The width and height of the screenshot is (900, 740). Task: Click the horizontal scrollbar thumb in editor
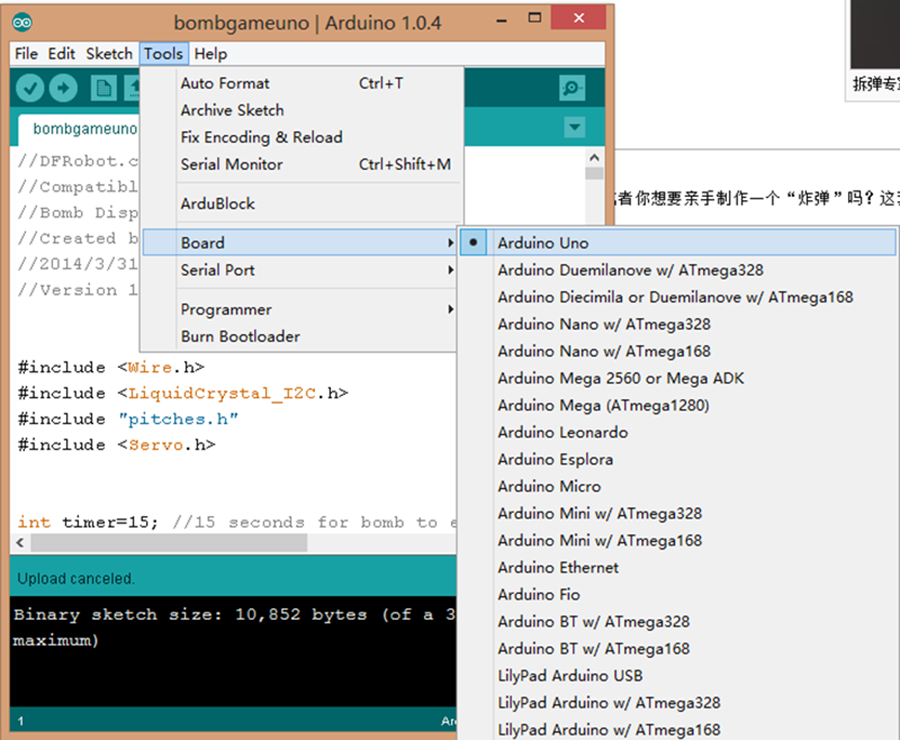(x=169, y=543)
